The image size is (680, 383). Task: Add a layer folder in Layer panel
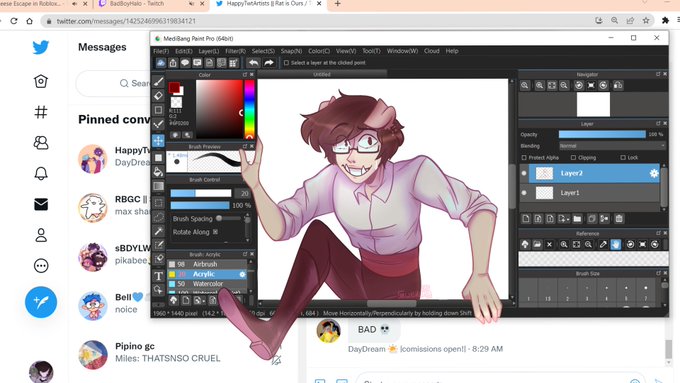tap(577, 219)
